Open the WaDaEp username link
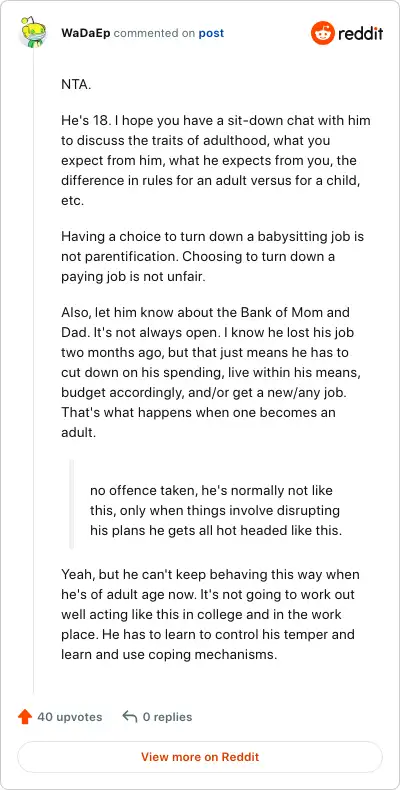The width and height of the screenshot is (400, 790). coord(86,33)
